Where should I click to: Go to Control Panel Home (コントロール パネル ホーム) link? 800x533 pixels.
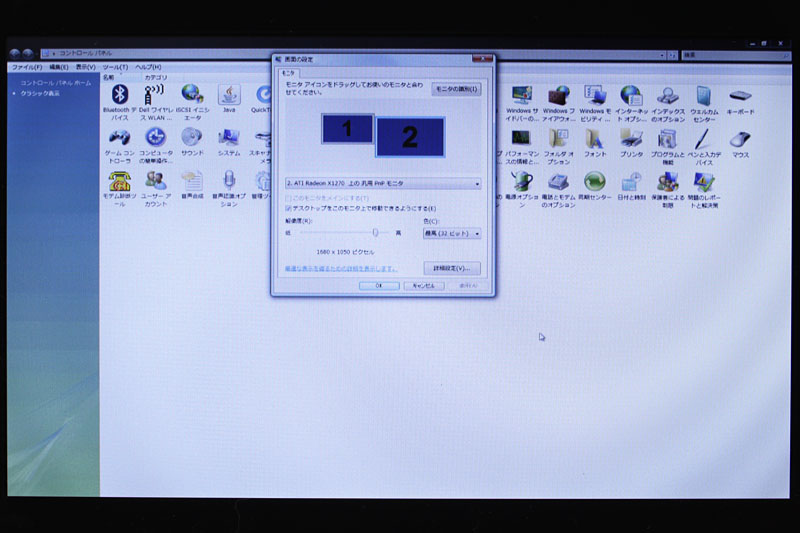[x=55, y=83]
